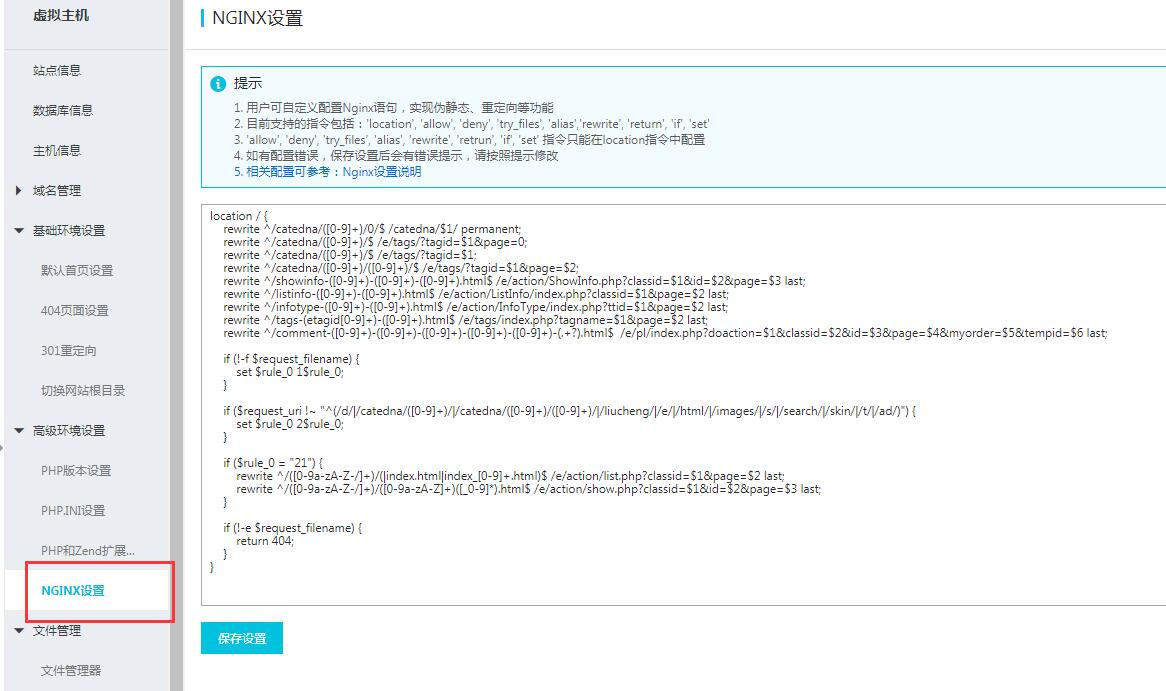Click hint line 4 about 配置错误

396,156
